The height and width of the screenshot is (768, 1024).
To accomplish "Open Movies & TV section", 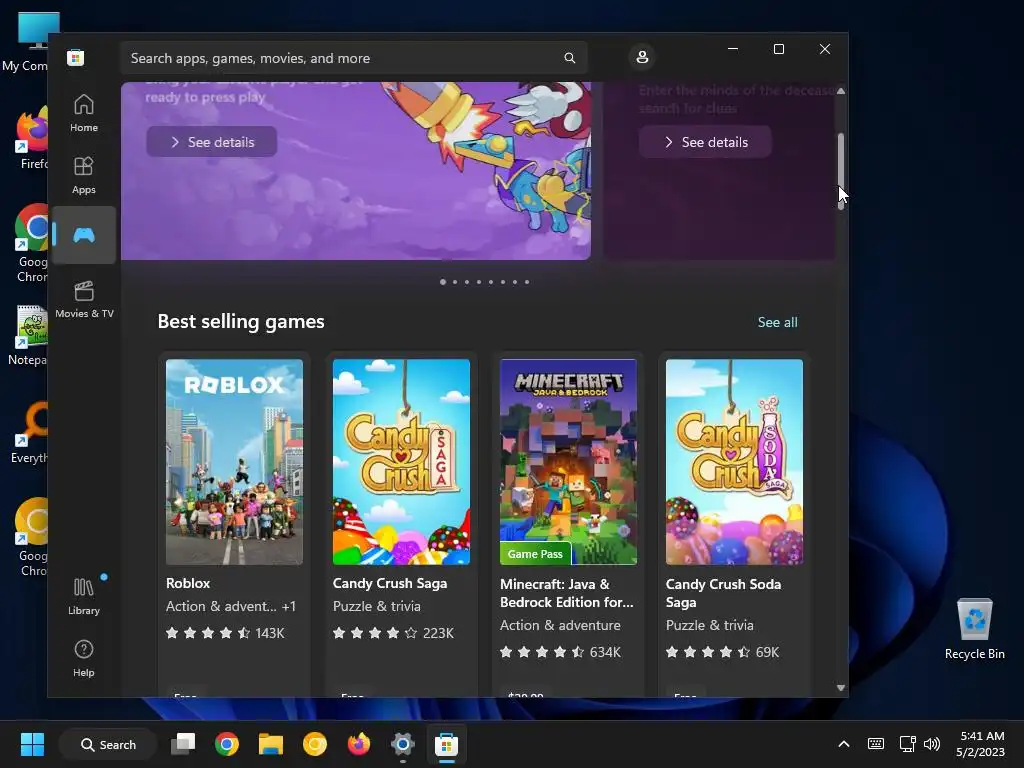I will click(84, 299).
